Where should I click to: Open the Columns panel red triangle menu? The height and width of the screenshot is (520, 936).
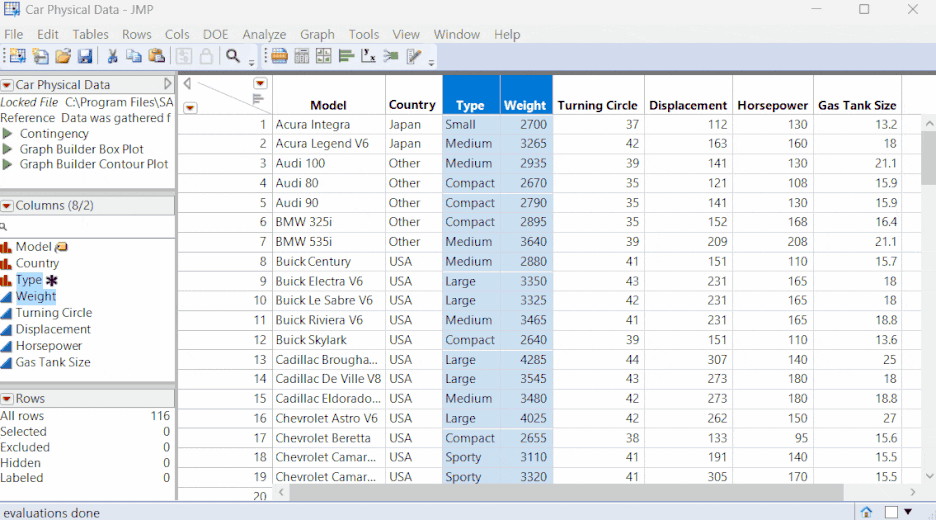pyautogui.click(x=7, y=205)
